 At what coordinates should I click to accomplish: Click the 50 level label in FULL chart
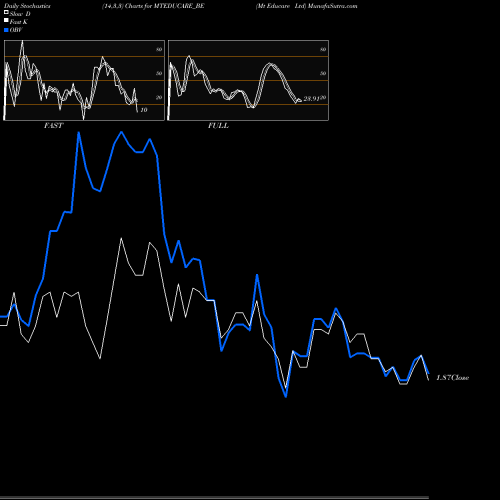point(323,73)
